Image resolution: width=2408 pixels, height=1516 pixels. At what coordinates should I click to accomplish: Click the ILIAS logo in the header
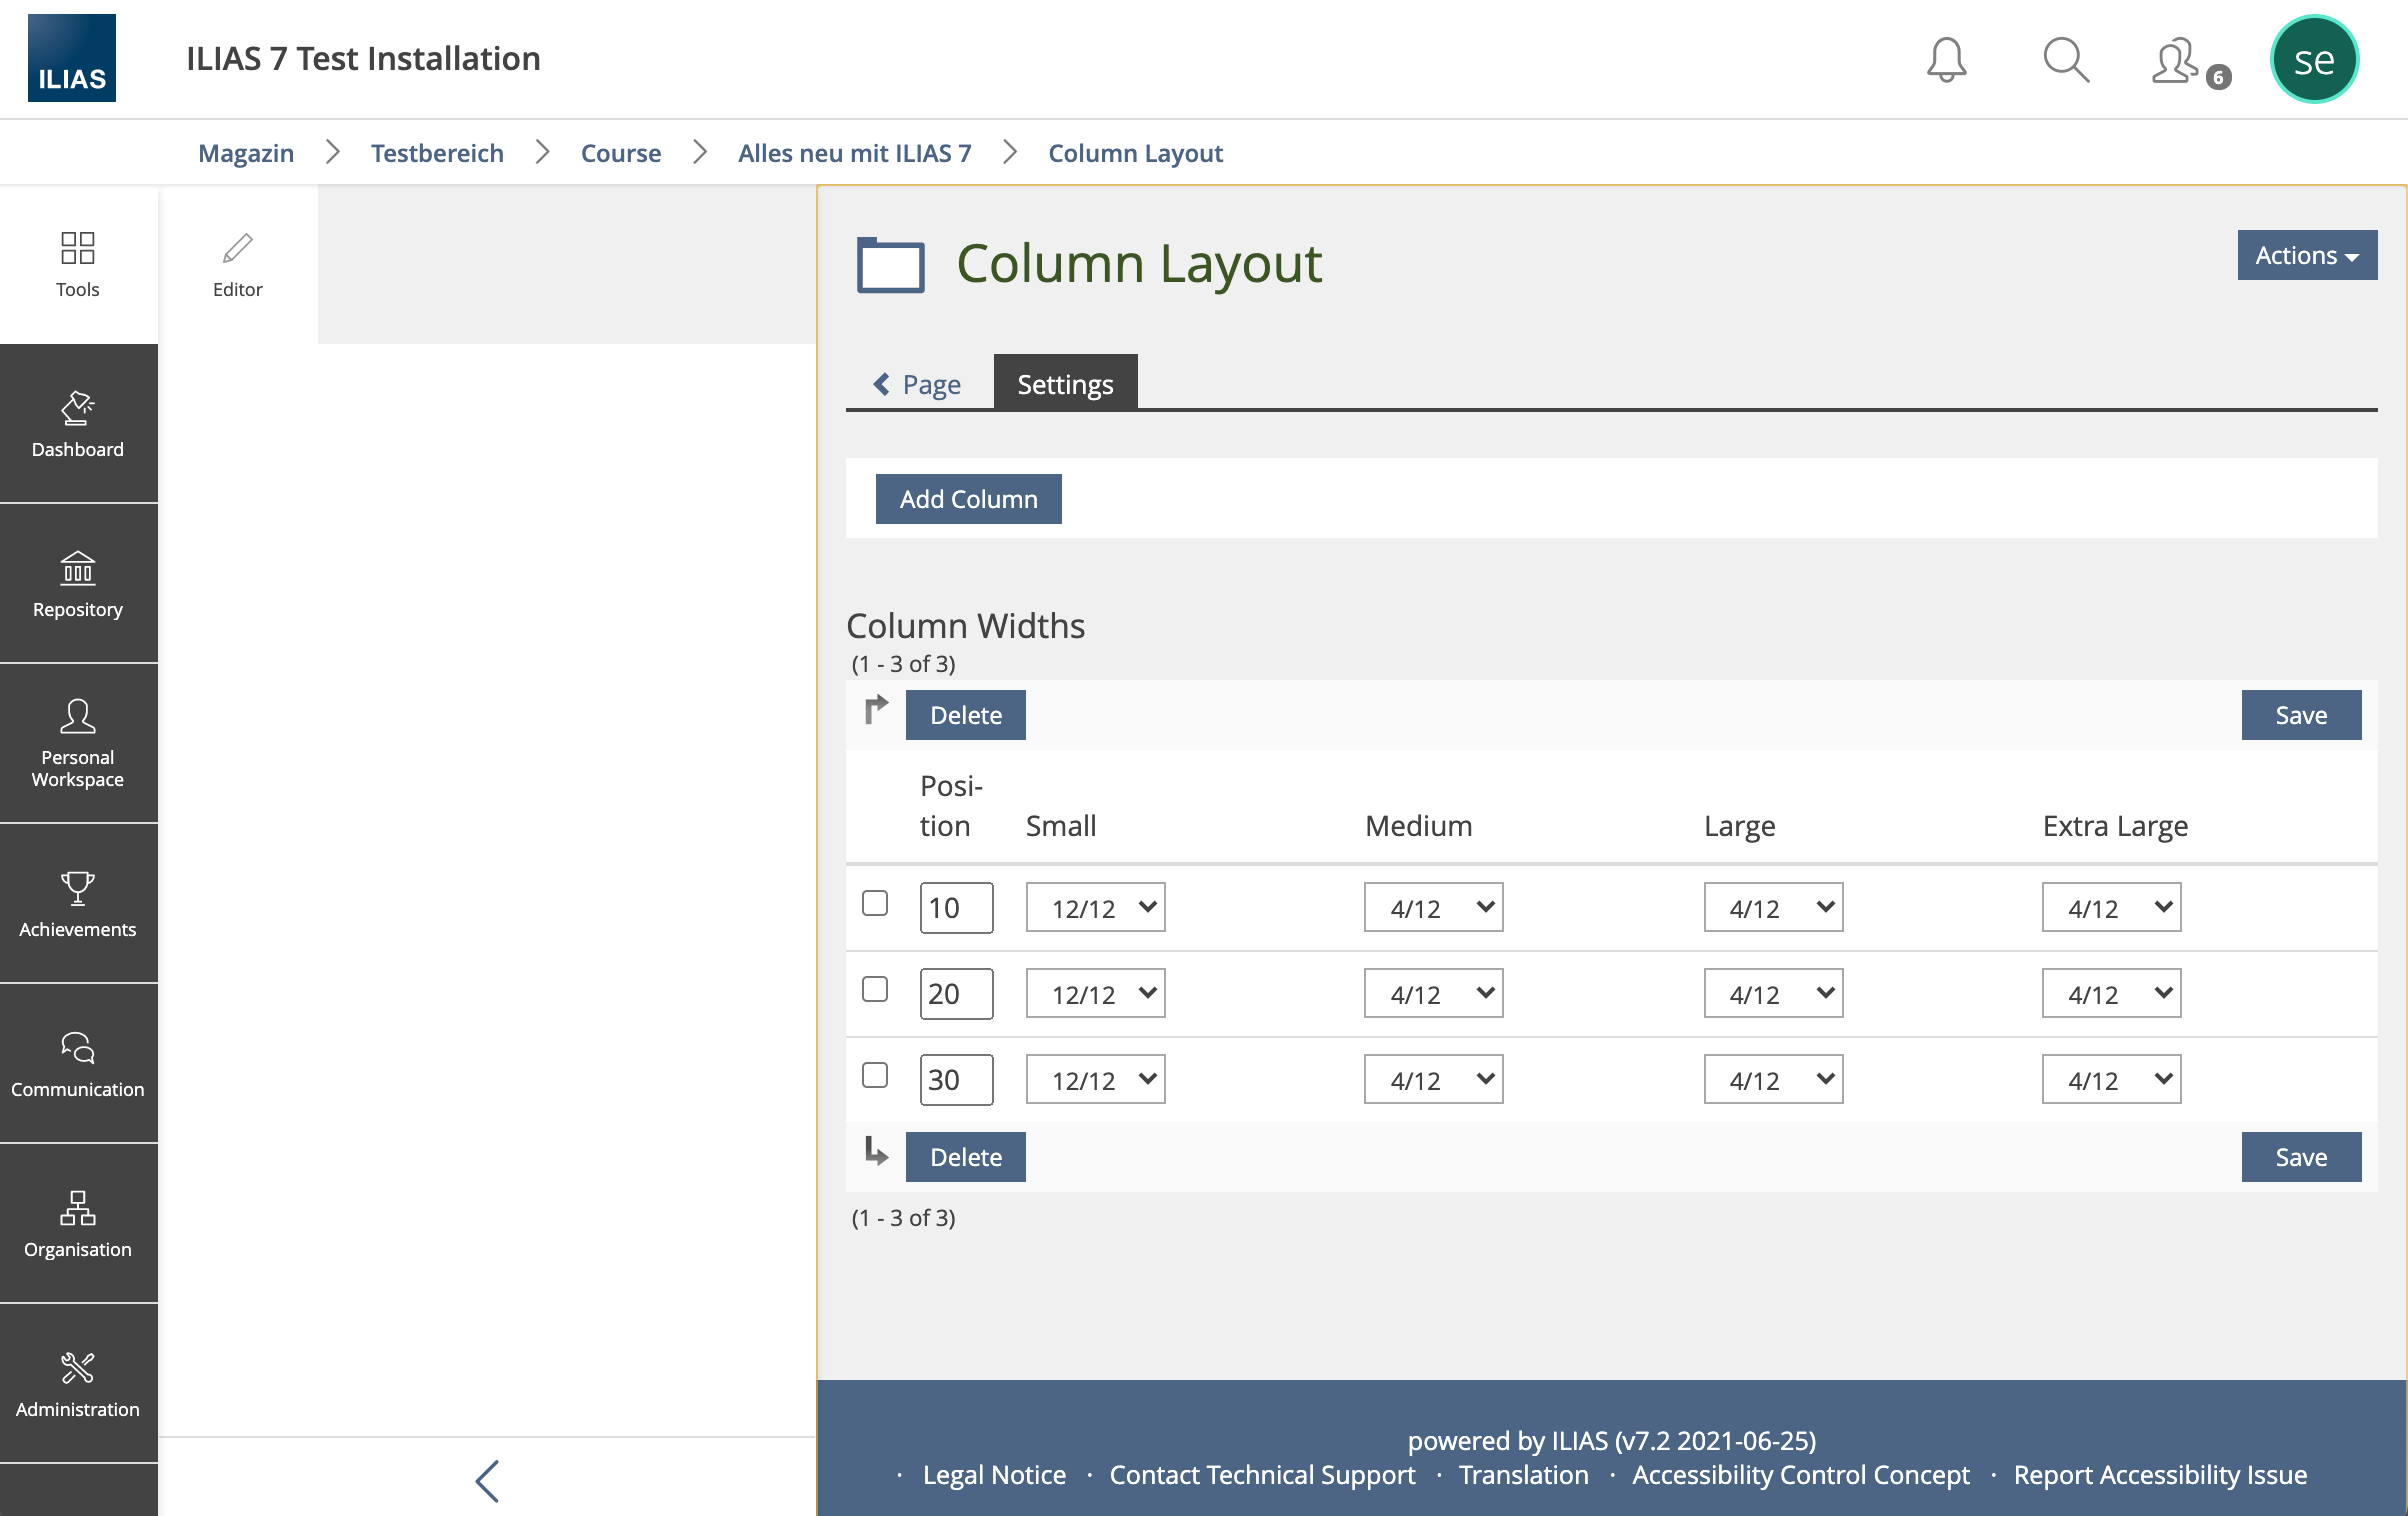pos(72,58)
